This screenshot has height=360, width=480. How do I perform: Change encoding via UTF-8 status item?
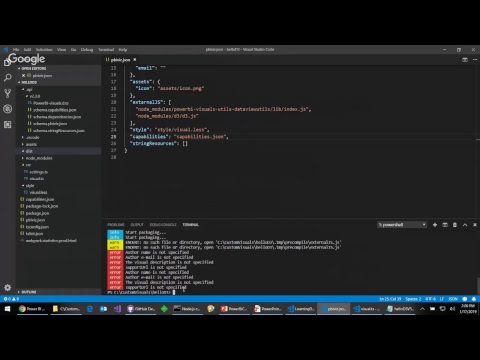[431, 299]
